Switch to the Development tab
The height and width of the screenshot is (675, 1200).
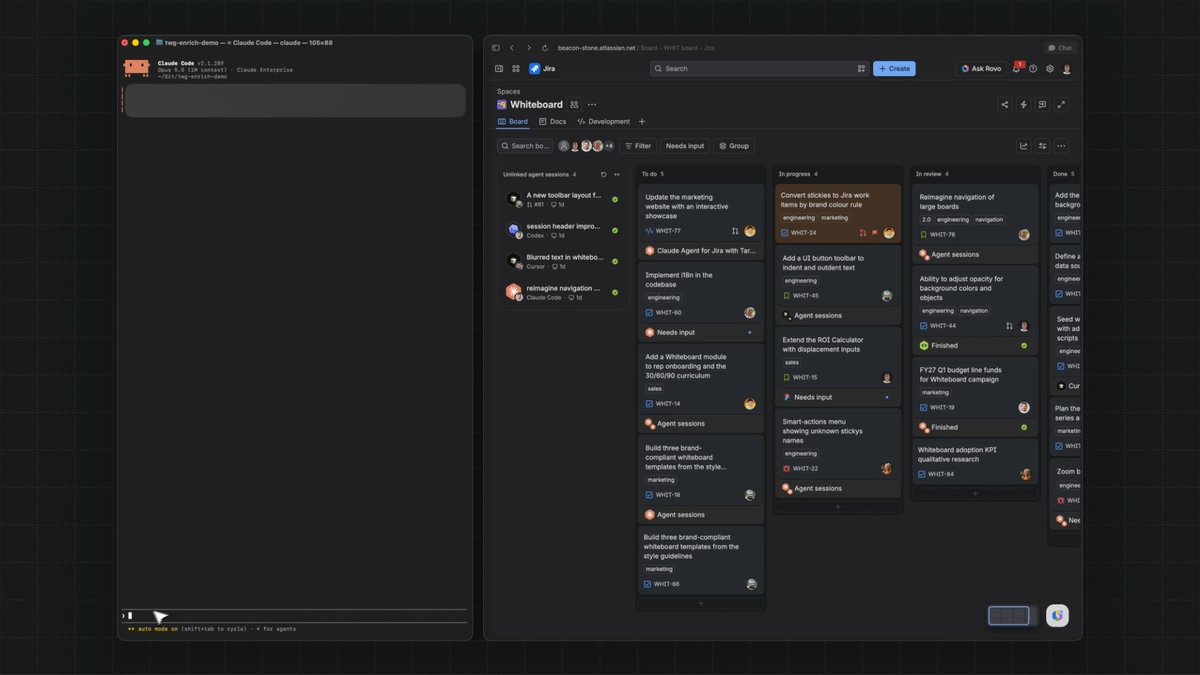604,122
